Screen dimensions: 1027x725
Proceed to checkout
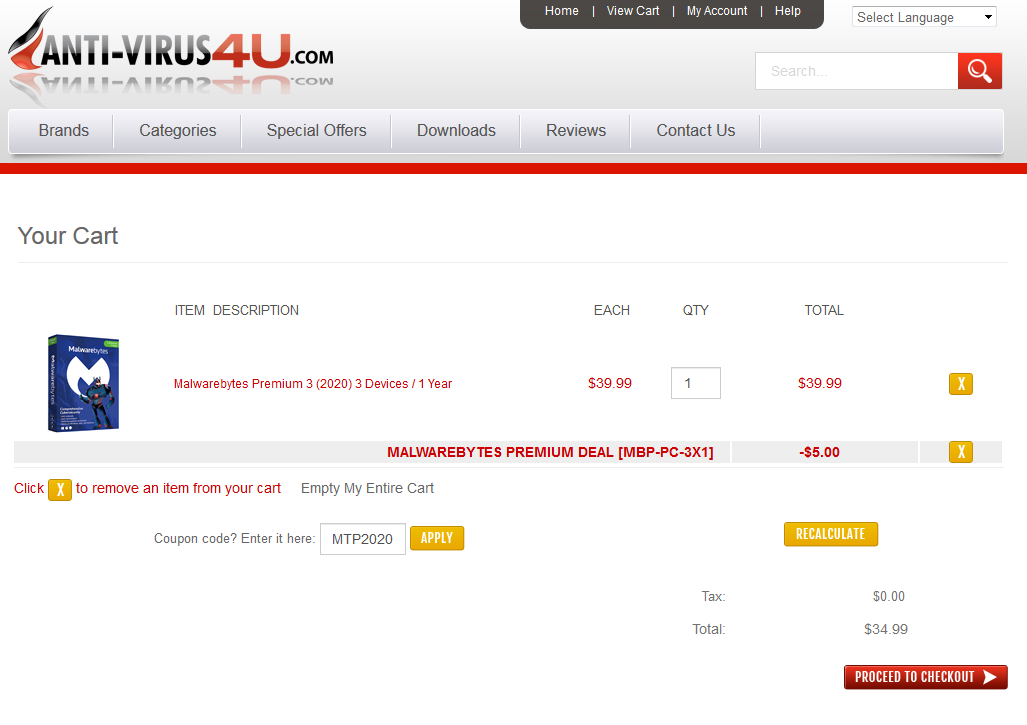925,677
